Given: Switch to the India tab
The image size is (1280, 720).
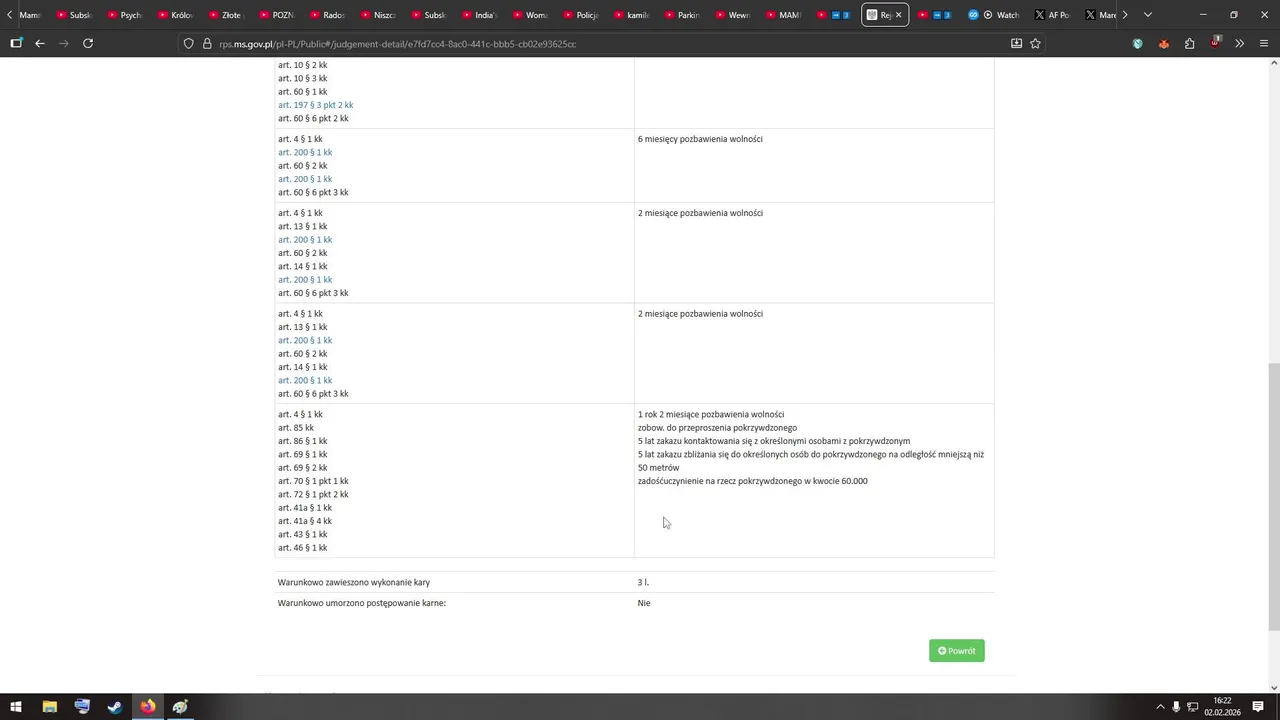Looking at the screenshot, I should tap(481, 15).
